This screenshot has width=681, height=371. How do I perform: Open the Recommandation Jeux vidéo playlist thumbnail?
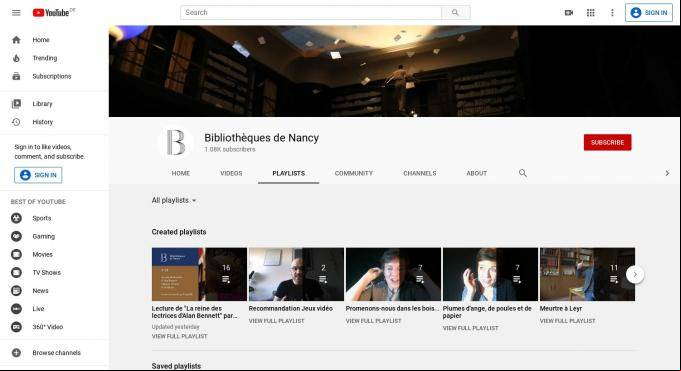tap(296, 274)
